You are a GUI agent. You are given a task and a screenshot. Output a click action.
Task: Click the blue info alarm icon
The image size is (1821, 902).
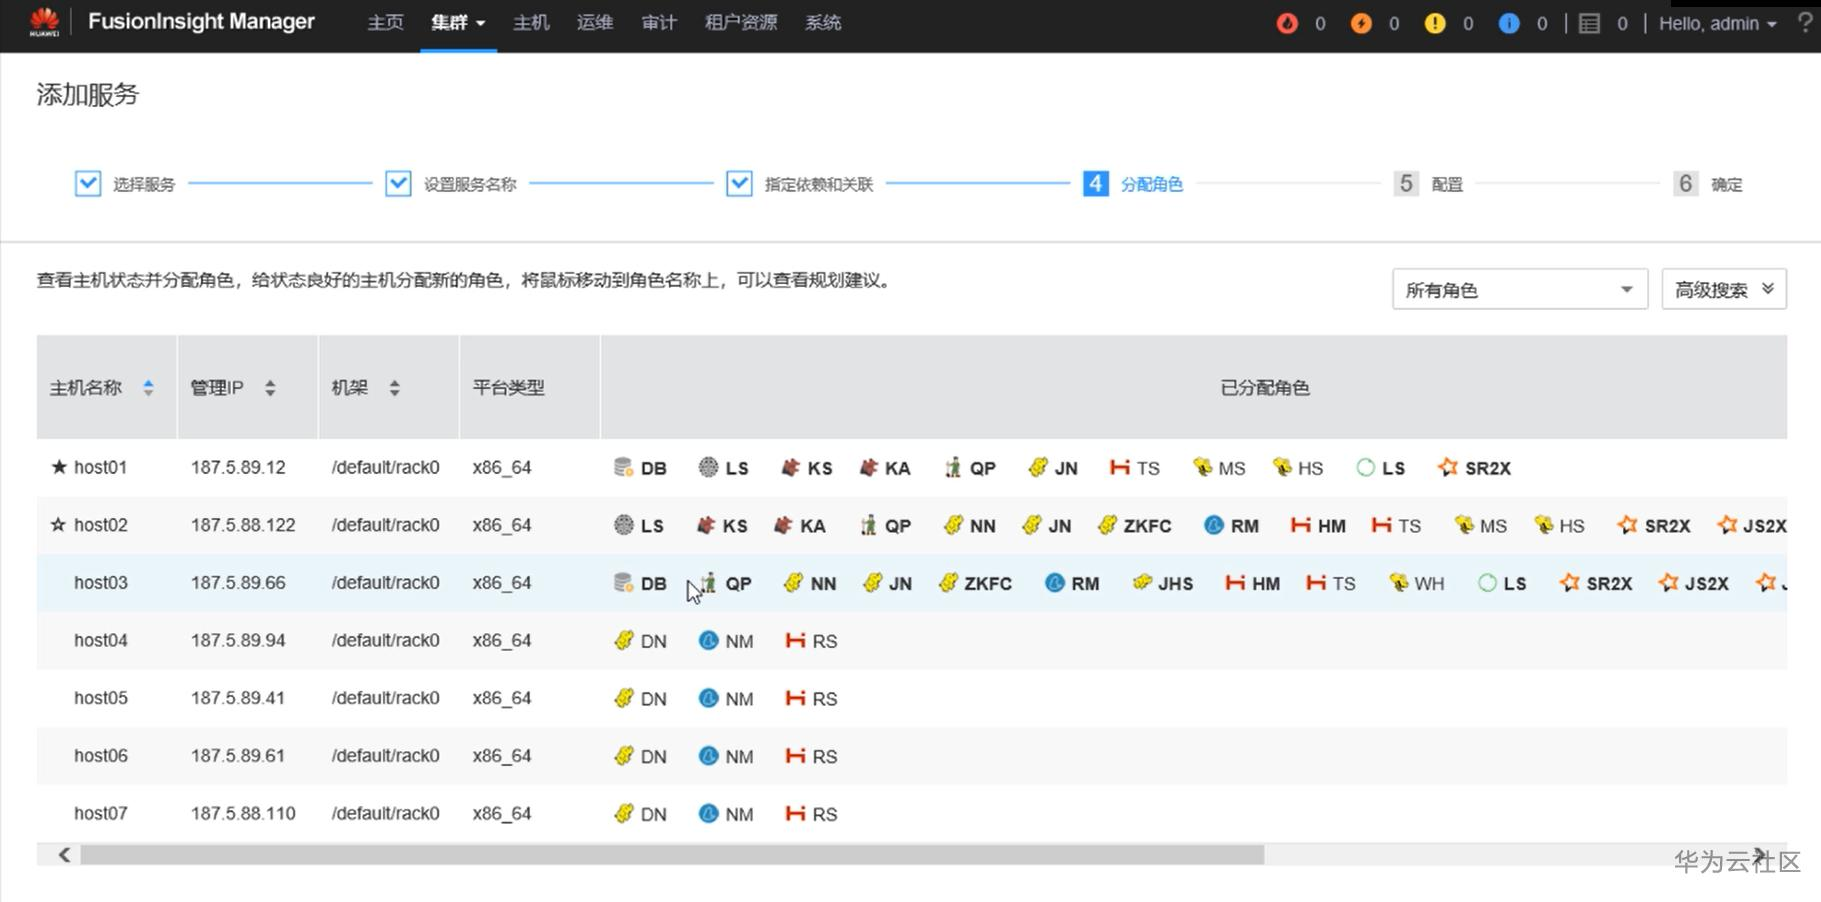1509,23
